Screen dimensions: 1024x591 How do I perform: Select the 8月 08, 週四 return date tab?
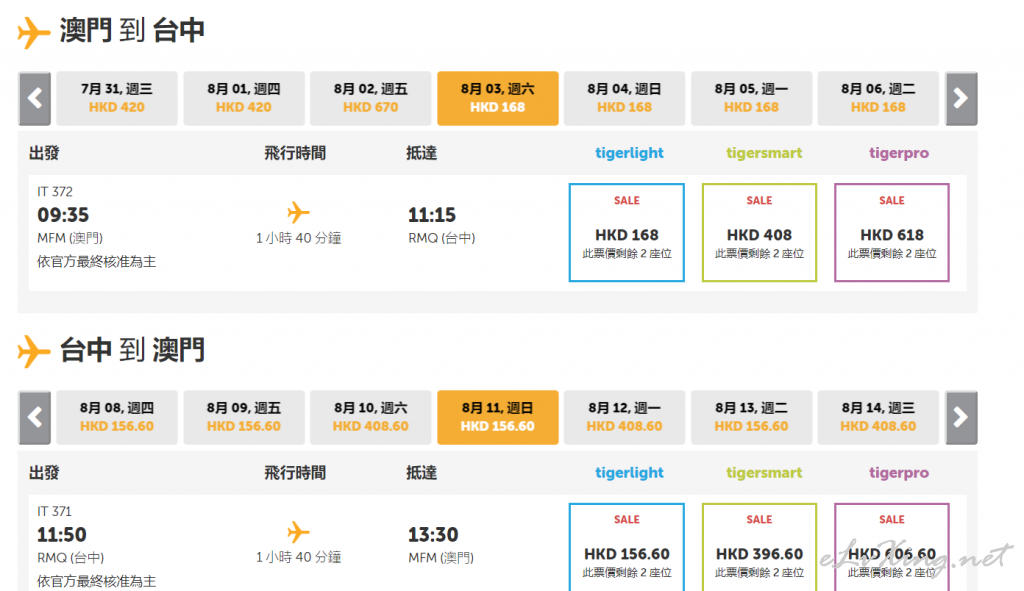coord(117,418)
